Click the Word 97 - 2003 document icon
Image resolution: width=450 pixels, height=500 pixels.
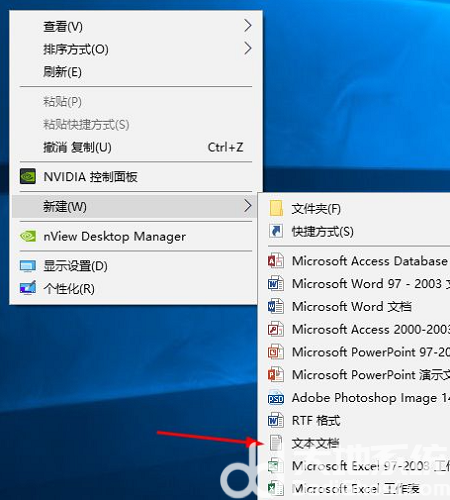(276, 284)
